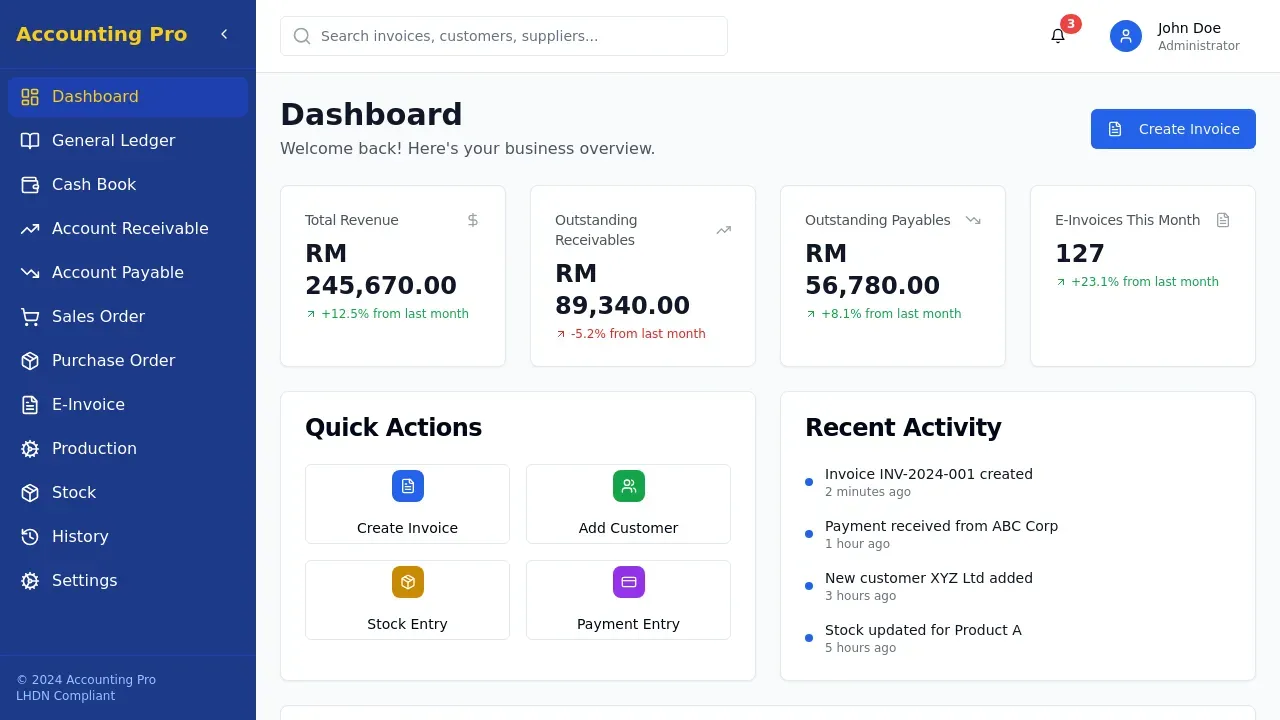
Task: Click the E-Invoices This Month document icon
Action: point(1222,220)
